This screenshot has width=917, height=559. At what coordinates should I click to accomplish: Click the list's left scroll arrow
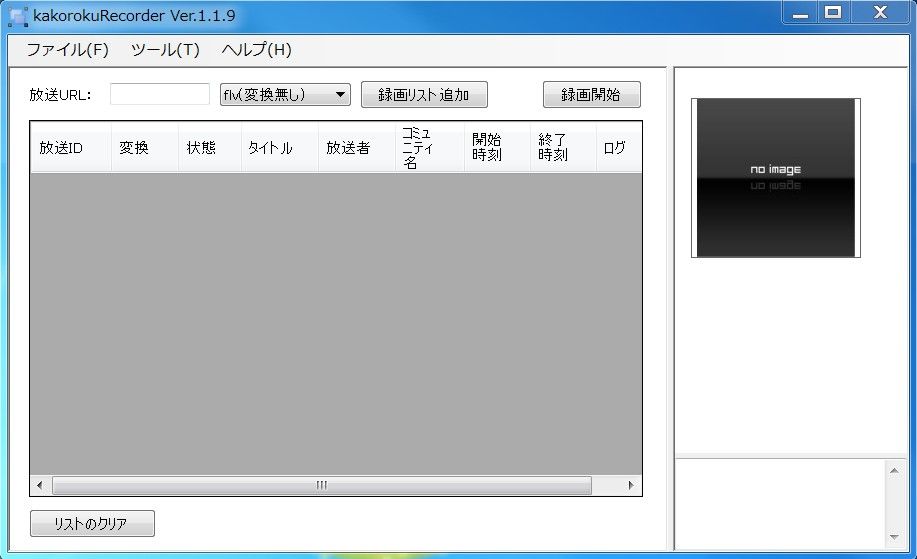coord(40,485)
